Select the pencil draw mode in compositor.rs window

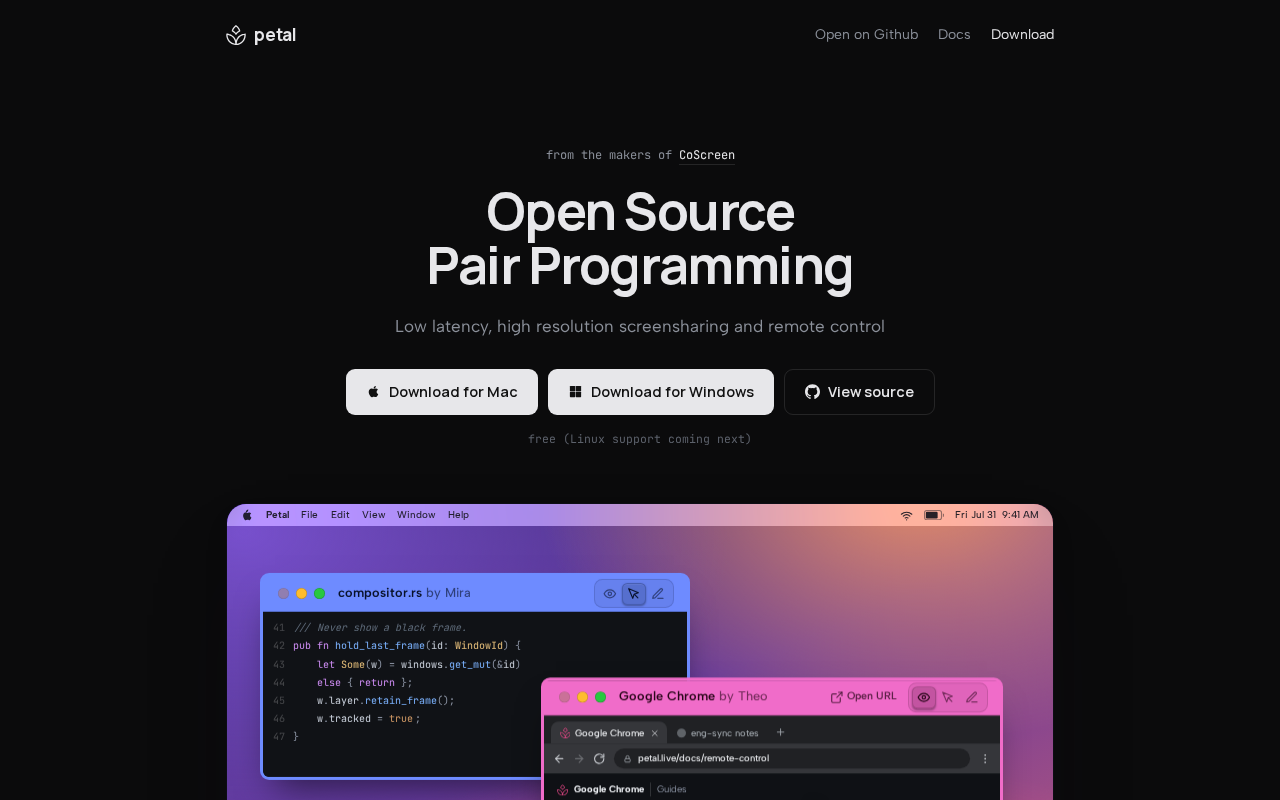[x=658, y=594]
